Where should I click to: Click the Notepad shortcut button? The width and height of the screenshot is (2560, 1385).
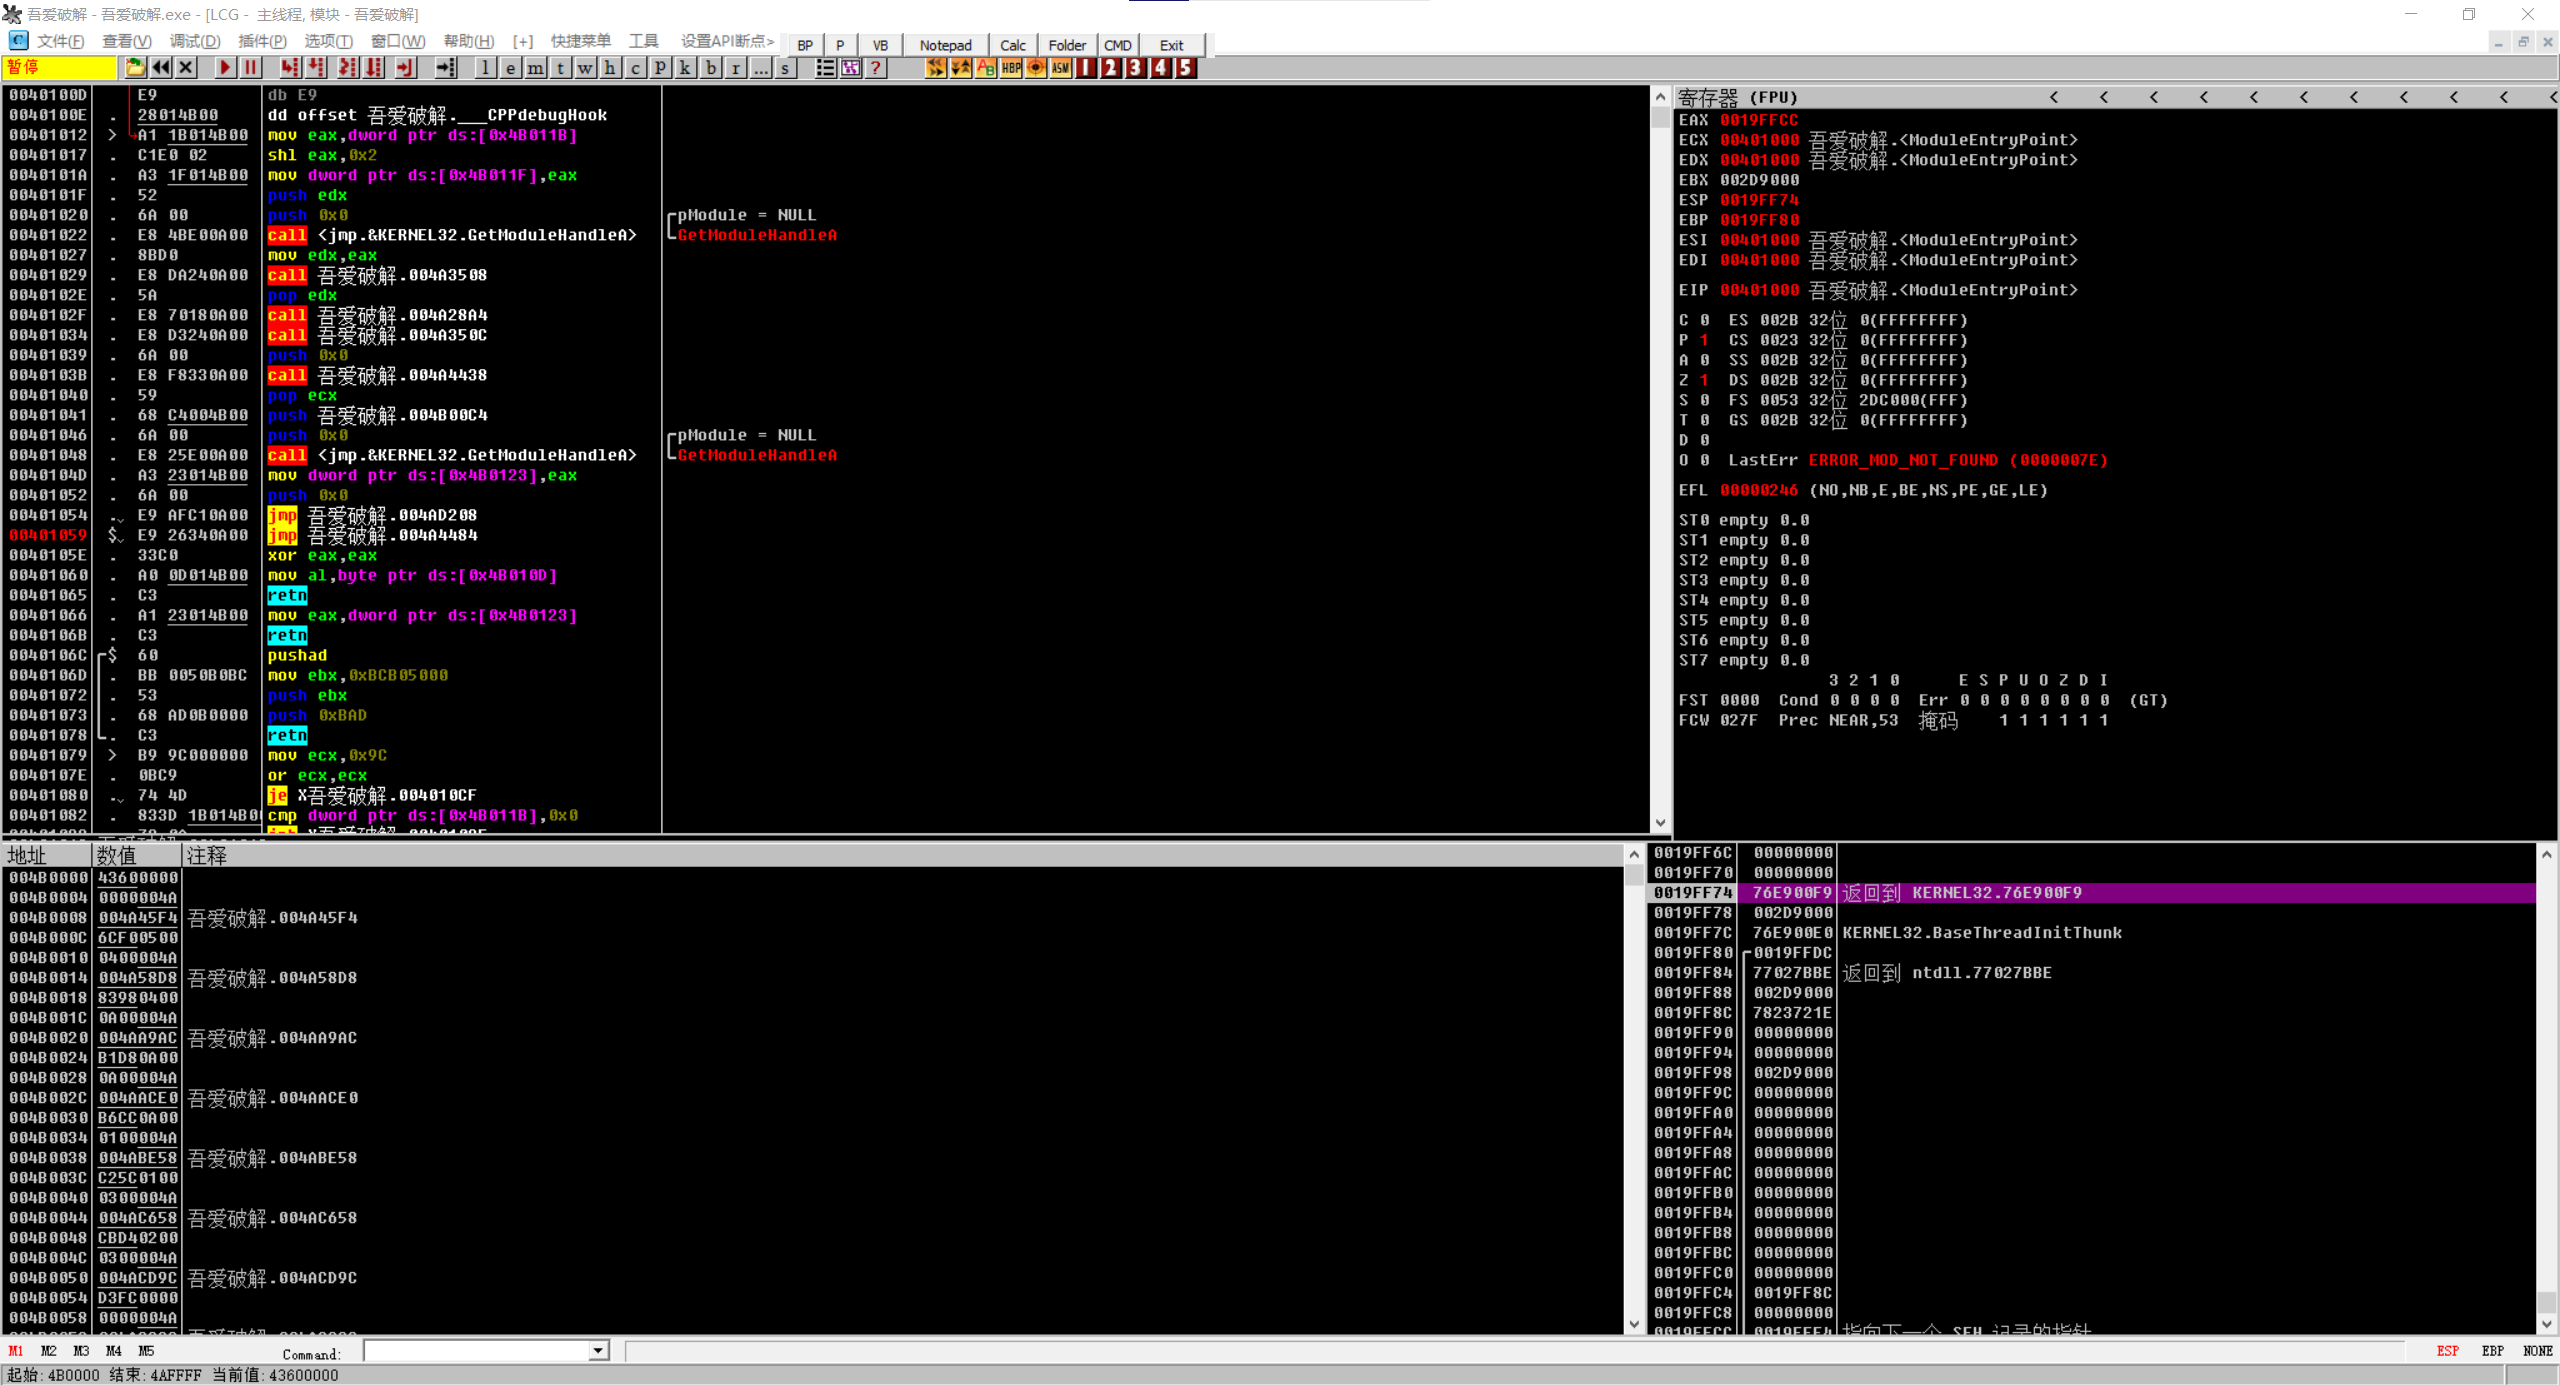945,45
